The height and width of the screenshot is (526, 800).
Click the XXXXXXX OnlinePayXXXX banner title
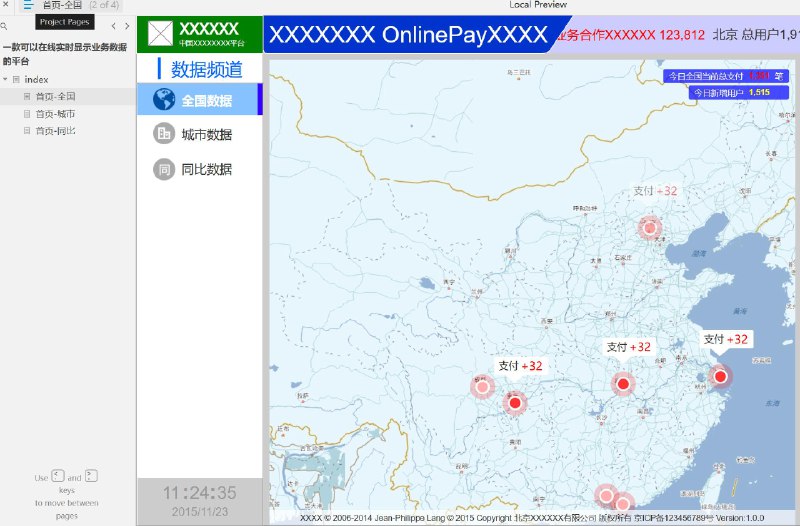pyautogui.click(x=408, y=35)
